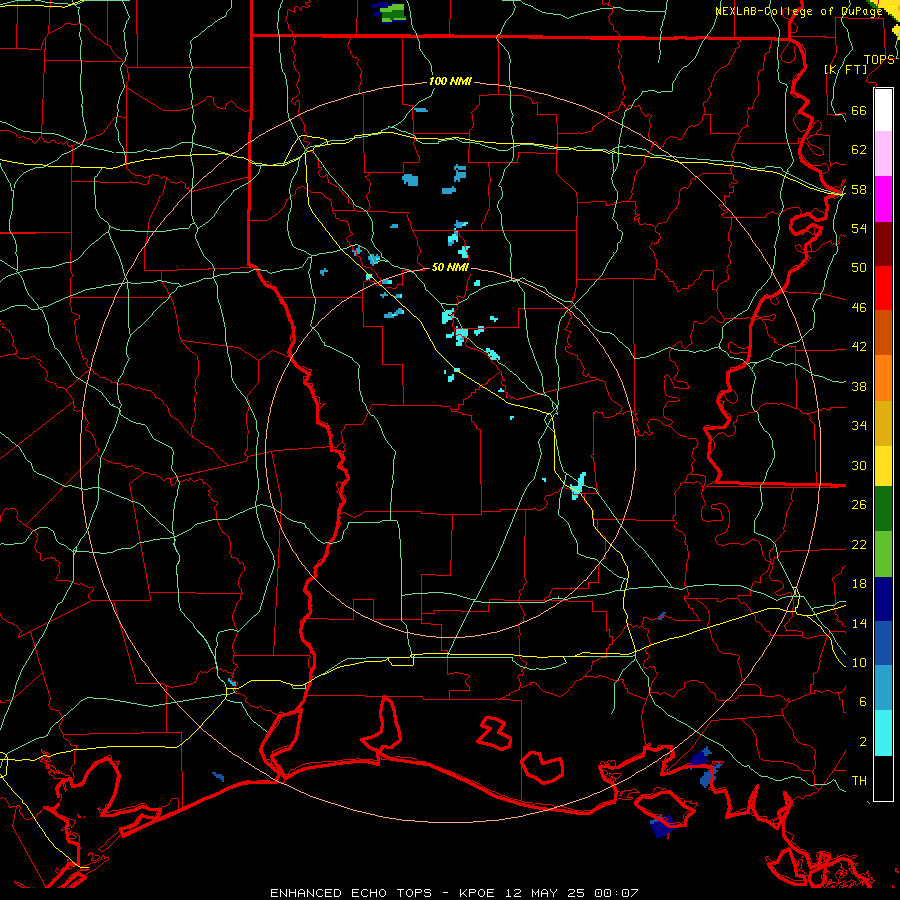Click the legend value "34"
This screenshot has width=900, height=900.
(x=859, y=426)
